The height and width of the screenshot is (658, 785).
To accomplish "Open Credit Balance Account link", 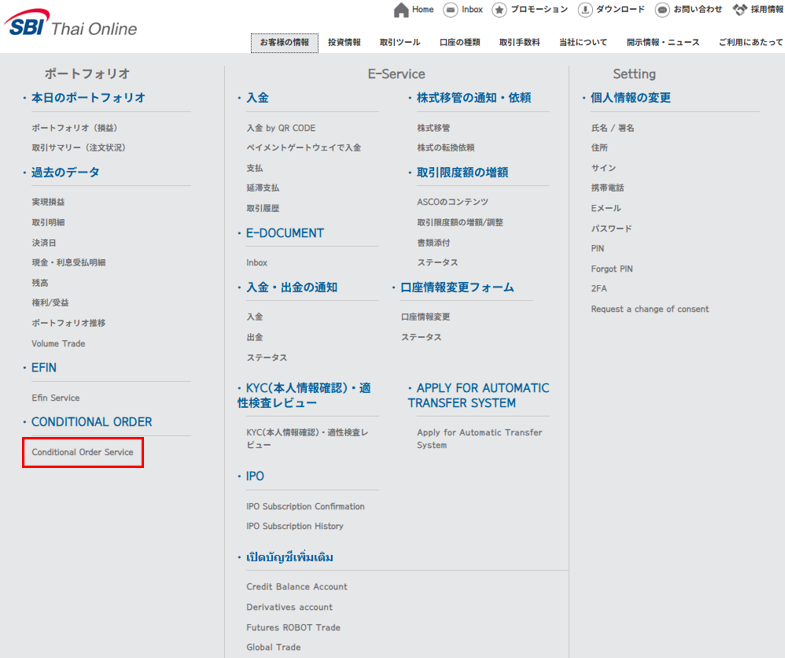I will [297, 587].
